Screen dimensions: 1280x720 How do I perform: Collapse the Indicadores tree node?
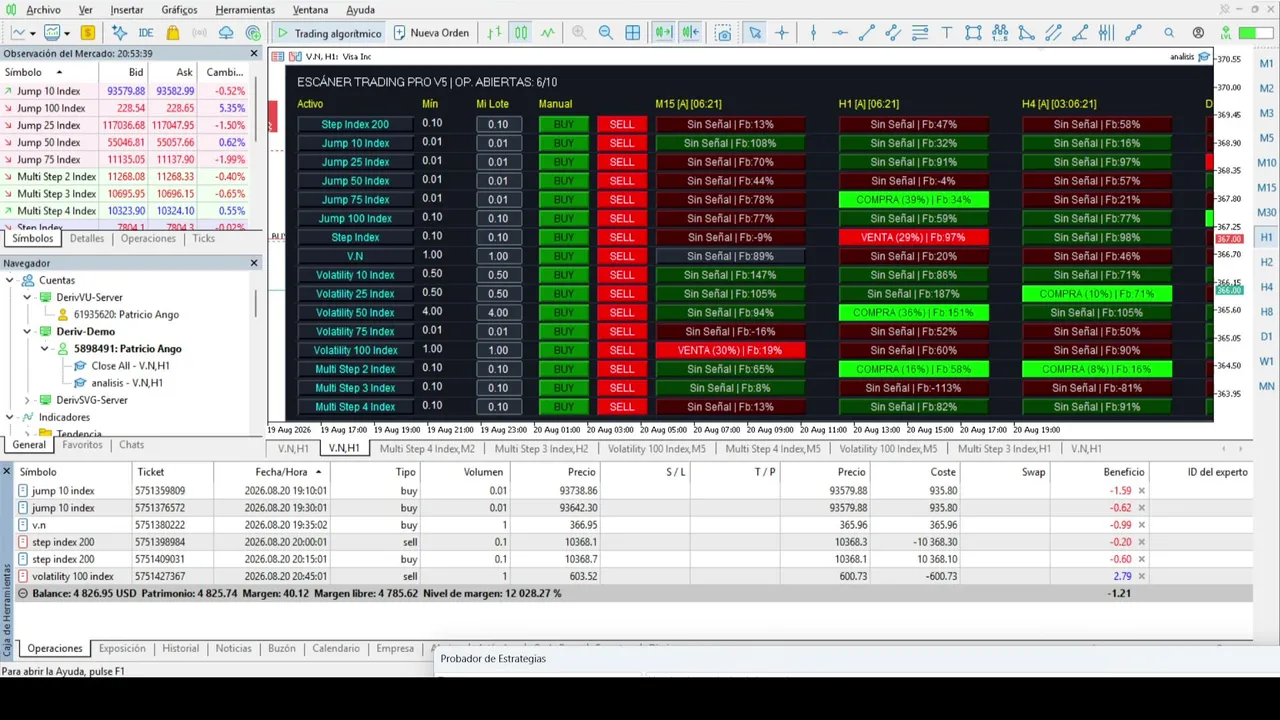tap(10, 417)
